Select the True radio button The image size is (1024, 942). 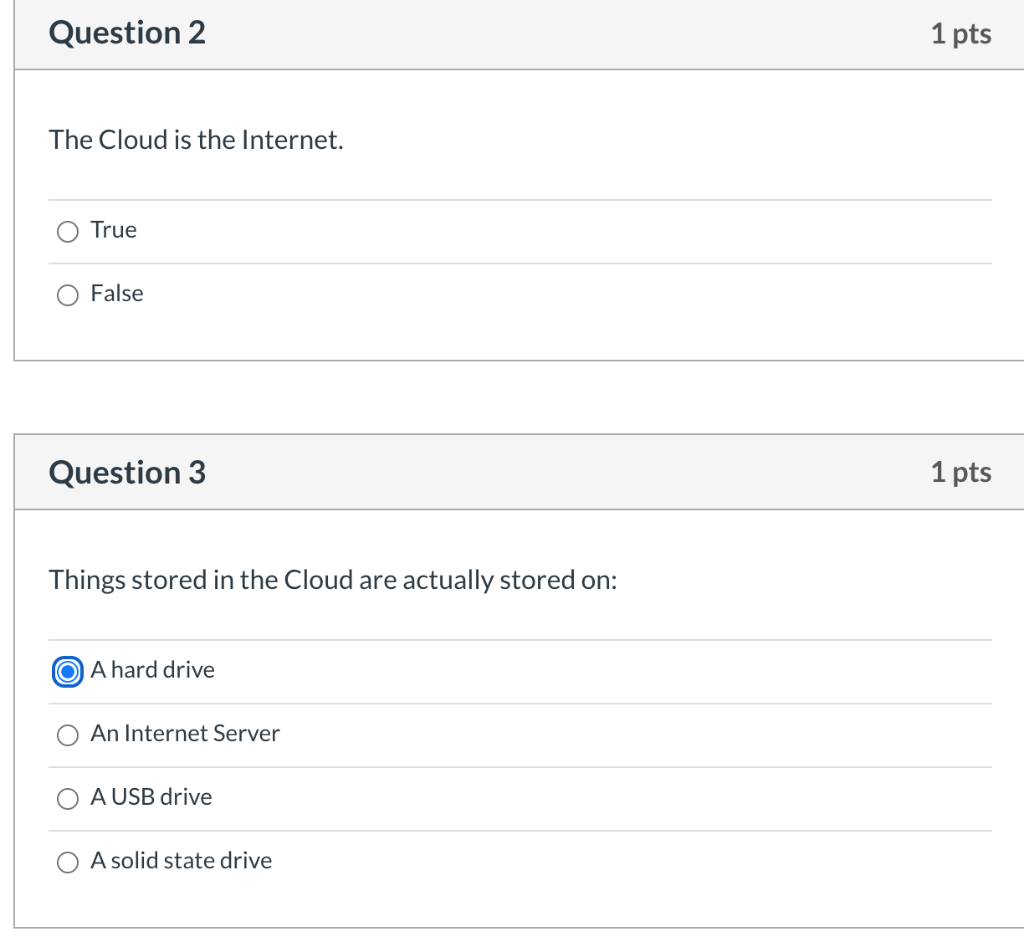pyautogui.click(x=68, y=232)
